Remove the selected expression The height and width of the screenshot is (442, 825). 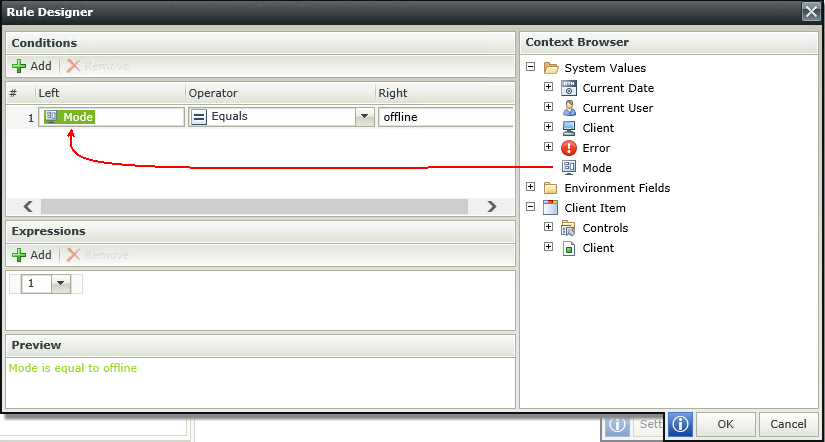(98, 255)
